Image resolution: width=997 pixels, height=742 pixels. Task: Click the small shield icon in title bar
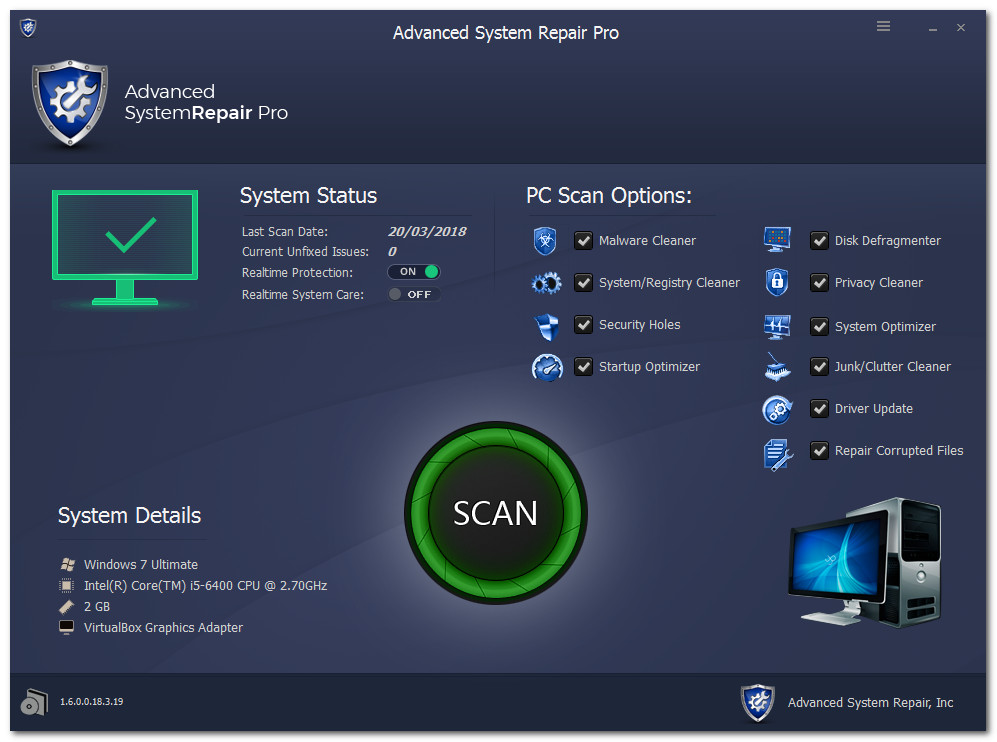28,27
